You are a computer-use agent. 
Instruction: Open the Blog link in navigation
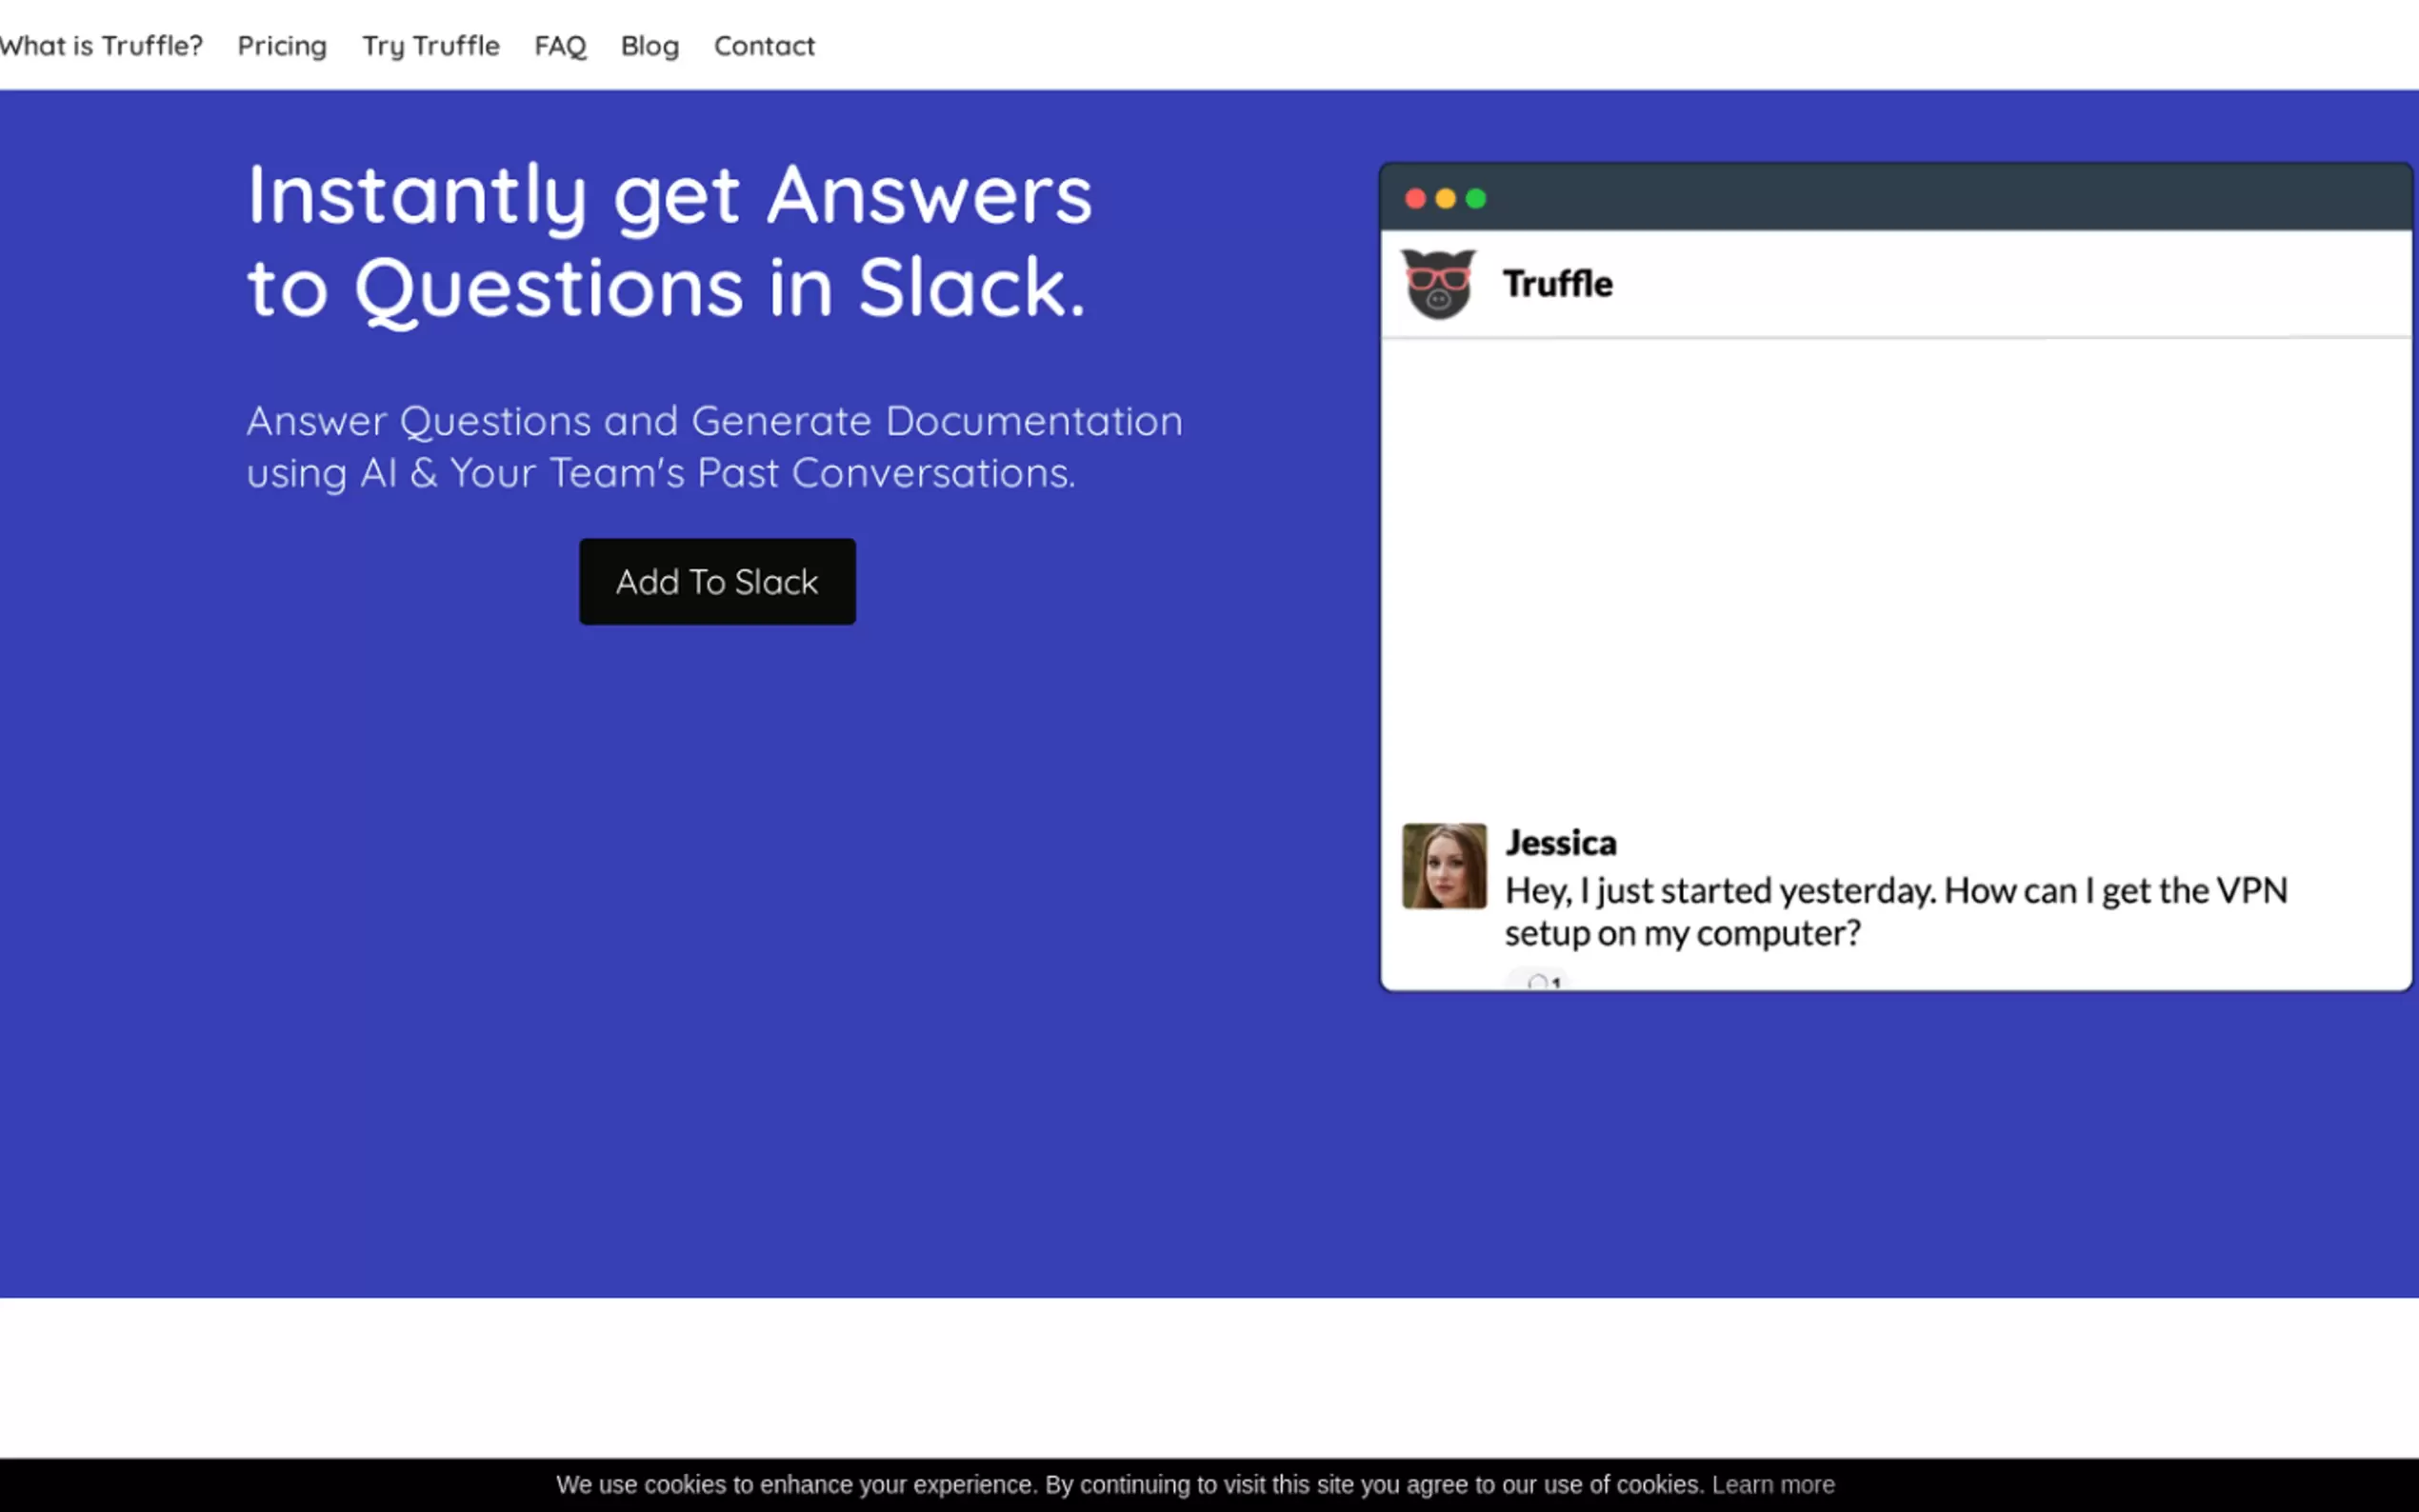650,46
